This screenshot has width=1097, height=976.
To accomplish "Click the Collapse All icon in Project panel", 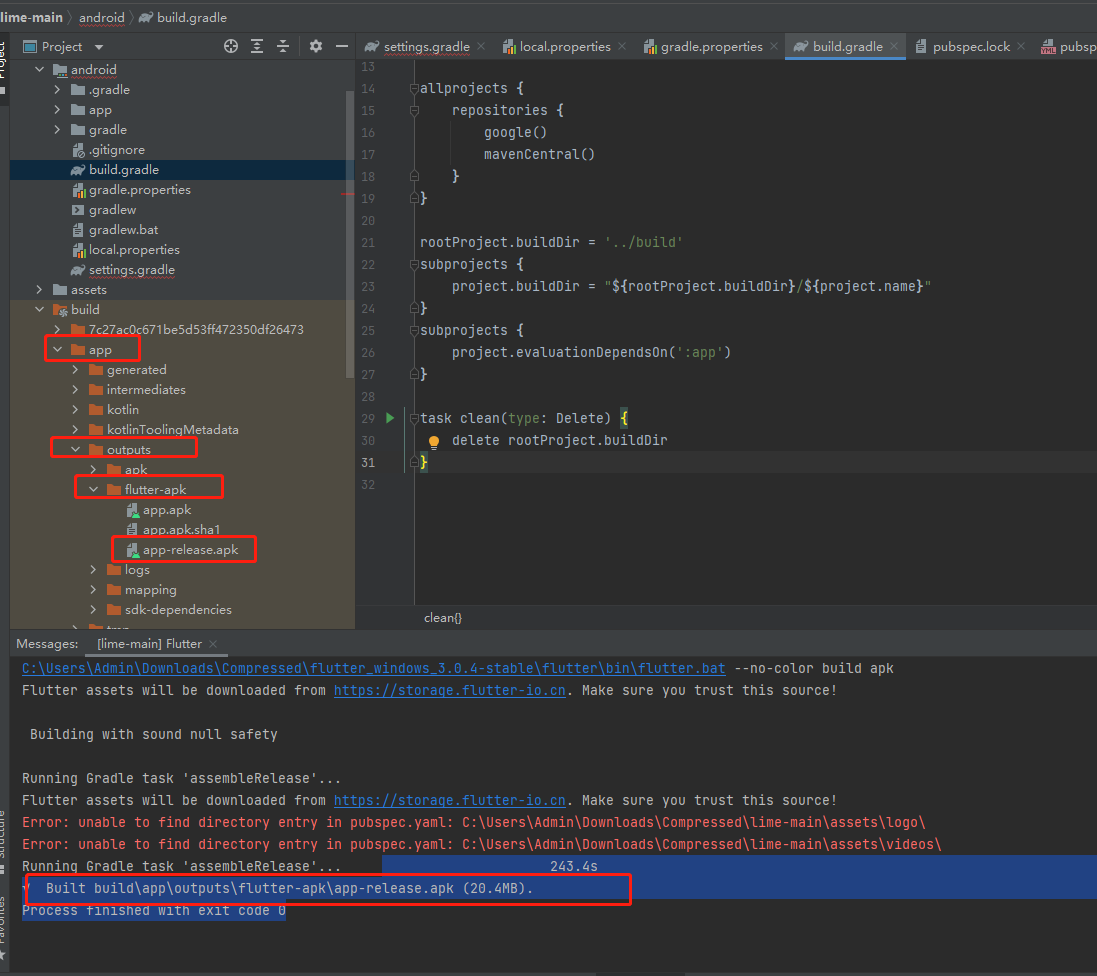I will pos(283,46).
